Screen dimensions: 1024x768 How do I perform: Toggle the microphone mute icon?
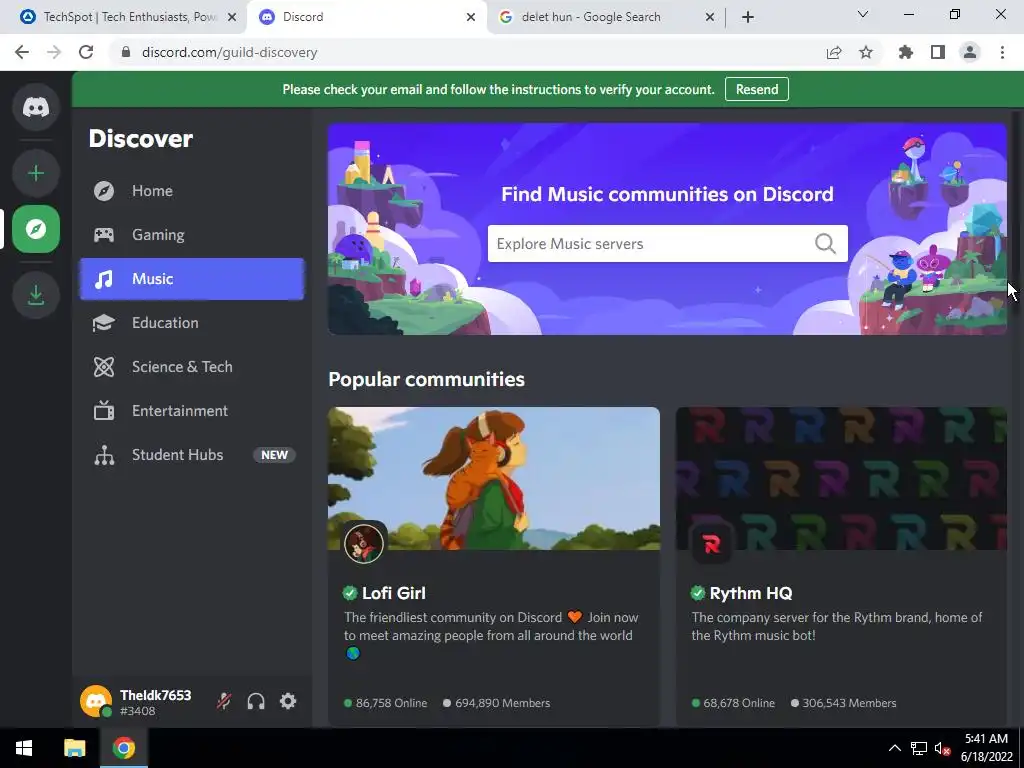[224, 701]
